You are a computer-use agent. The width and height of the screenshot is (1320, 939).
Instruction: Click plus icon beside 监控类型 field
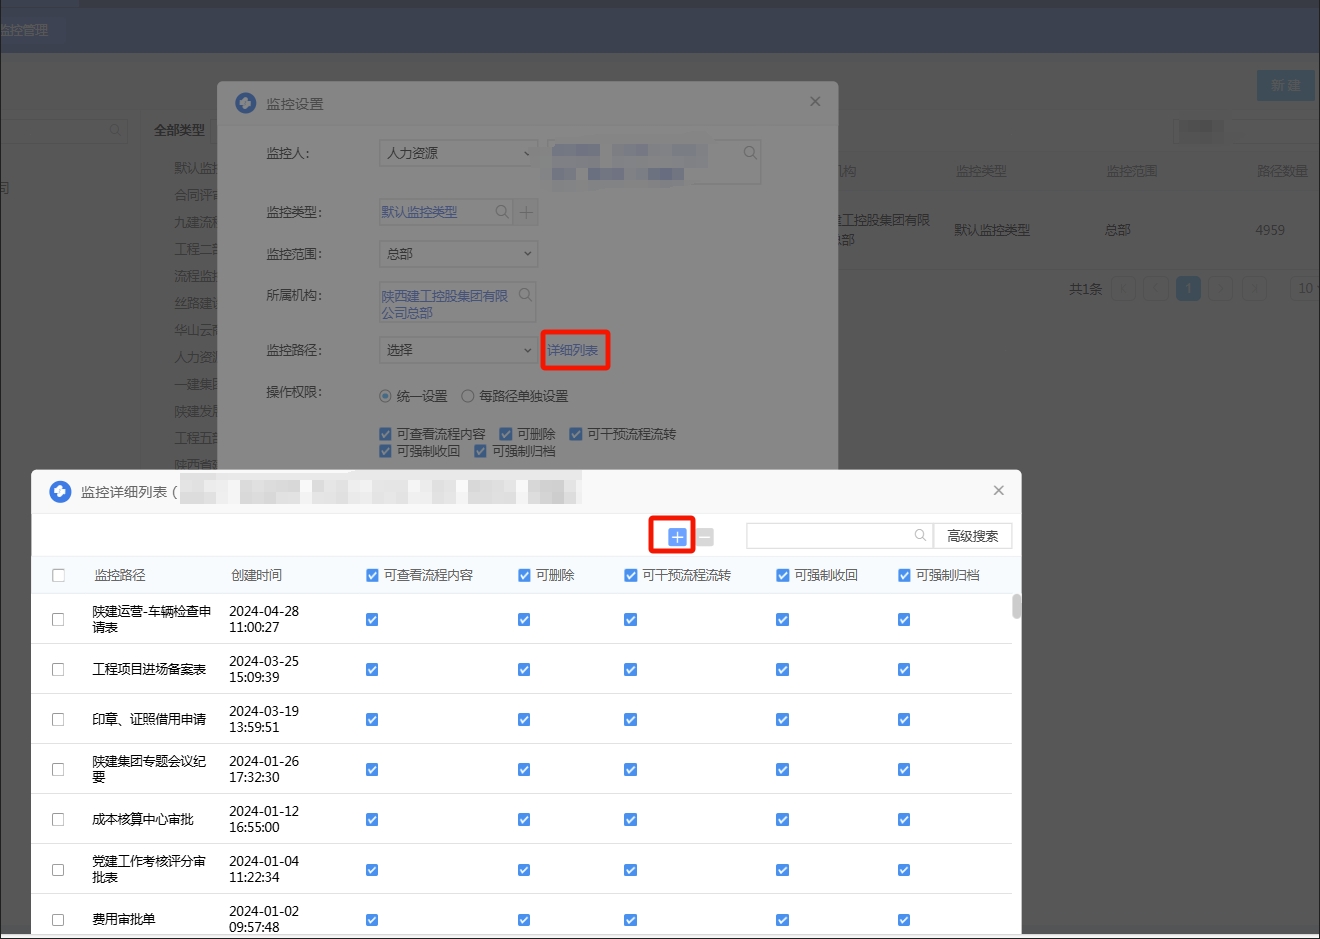526,212
